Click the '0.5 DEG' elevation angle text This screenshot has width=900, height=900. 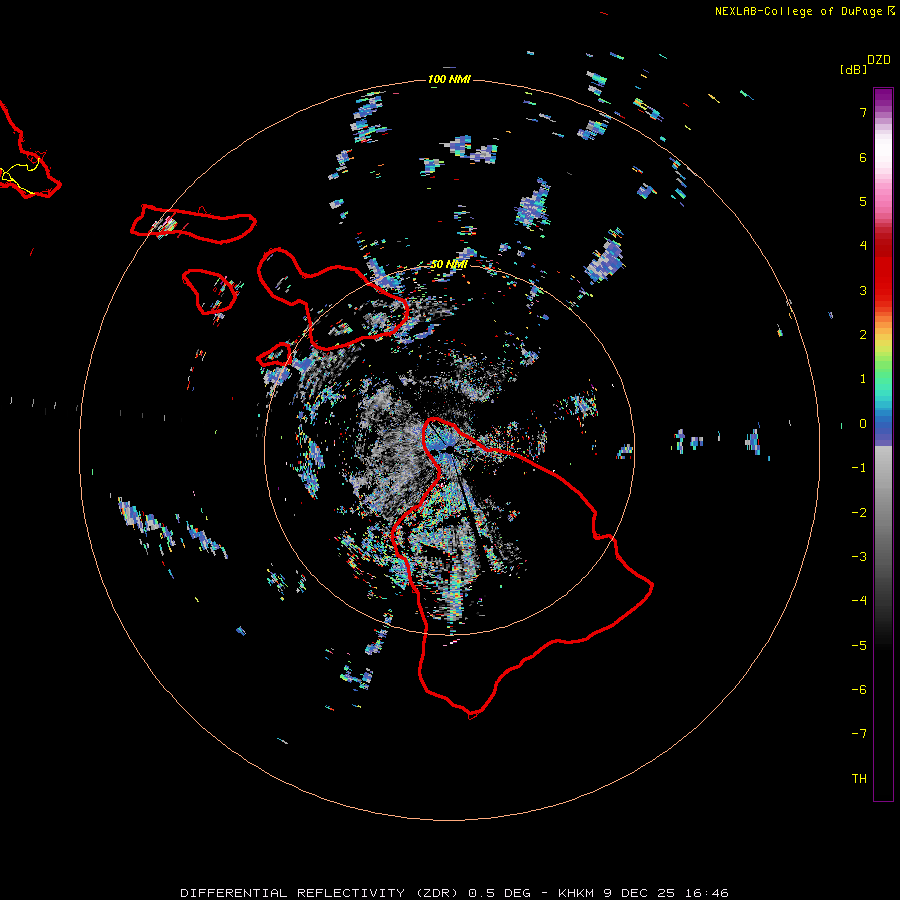499,893
